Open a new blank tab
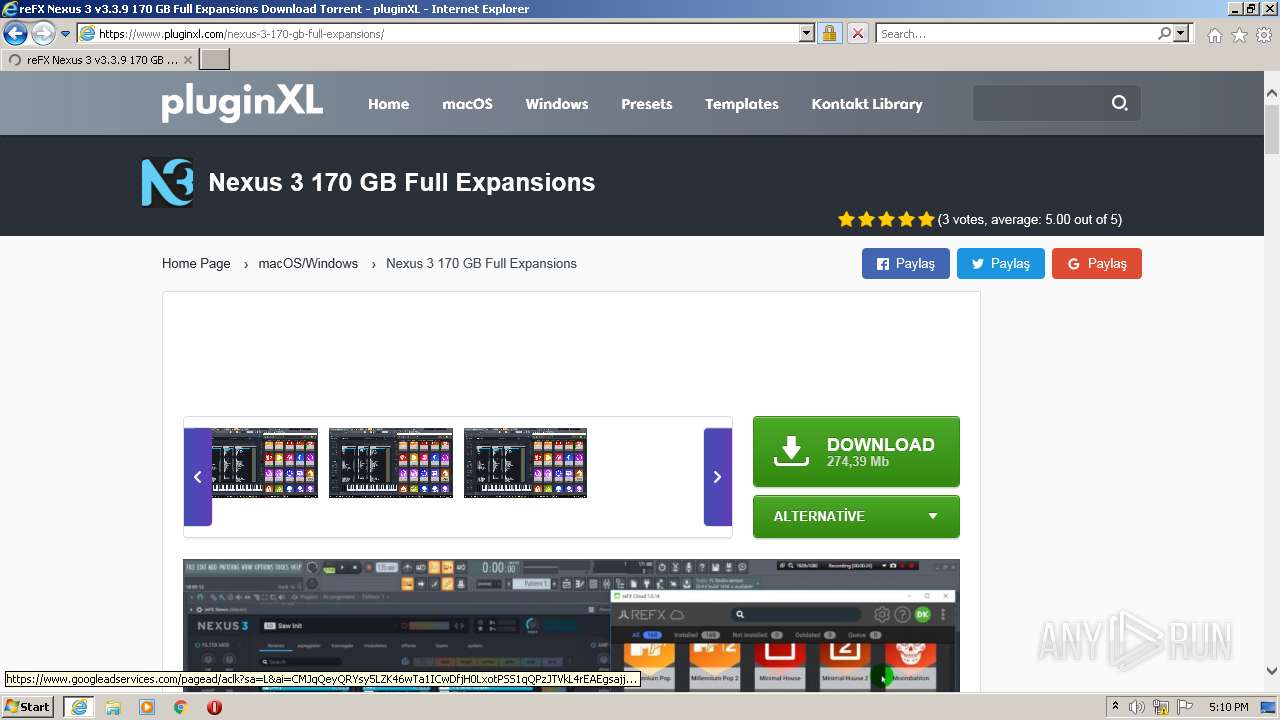This screenshot has width=1280, height=720. (x=215, y=60)
